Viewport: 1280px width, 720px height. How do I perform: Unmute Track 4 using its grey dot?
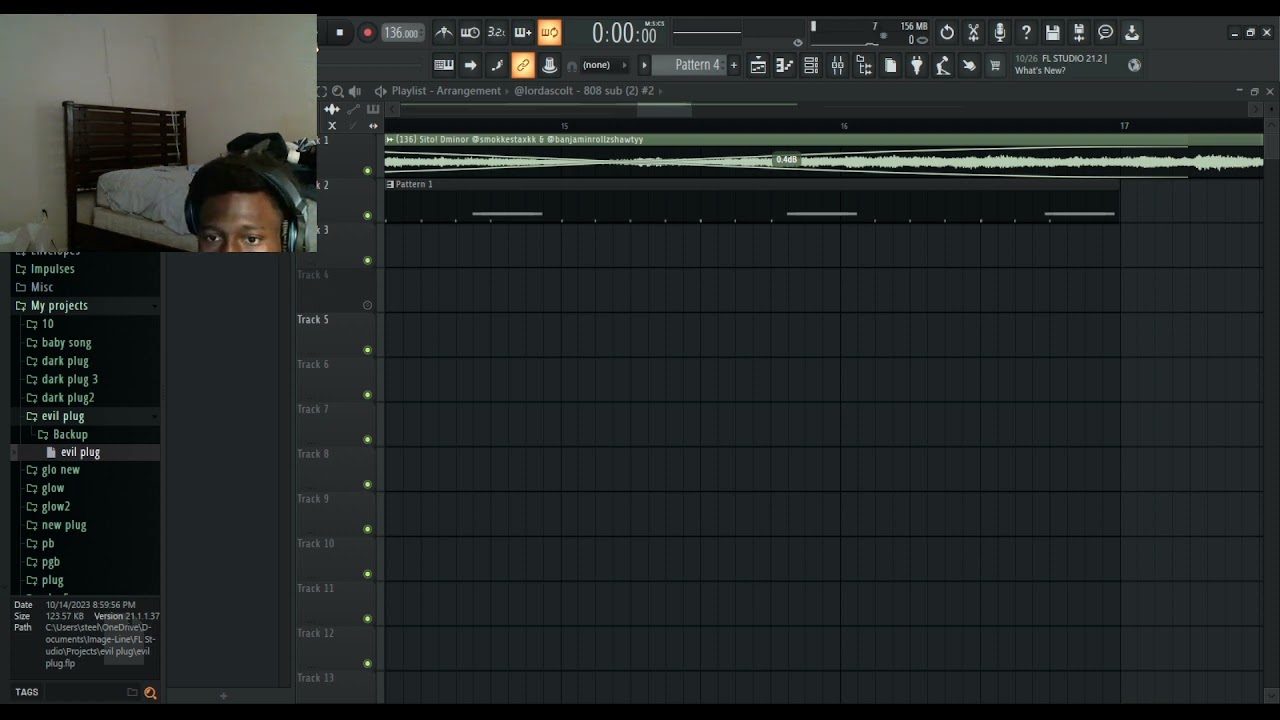[x=367, y=305]
